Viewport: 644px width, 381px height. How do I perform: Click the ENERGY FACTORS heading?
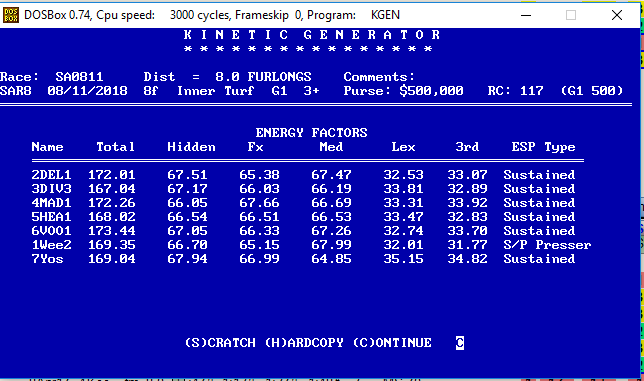coord(311,133)
